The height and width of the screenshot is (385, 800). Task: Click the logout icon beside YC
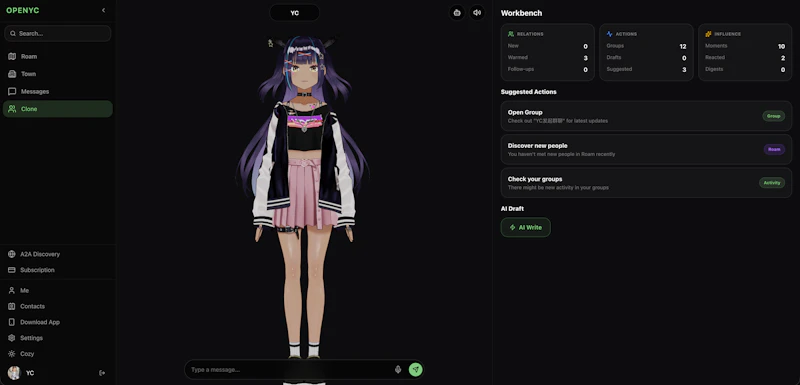(x=102, y=373)
